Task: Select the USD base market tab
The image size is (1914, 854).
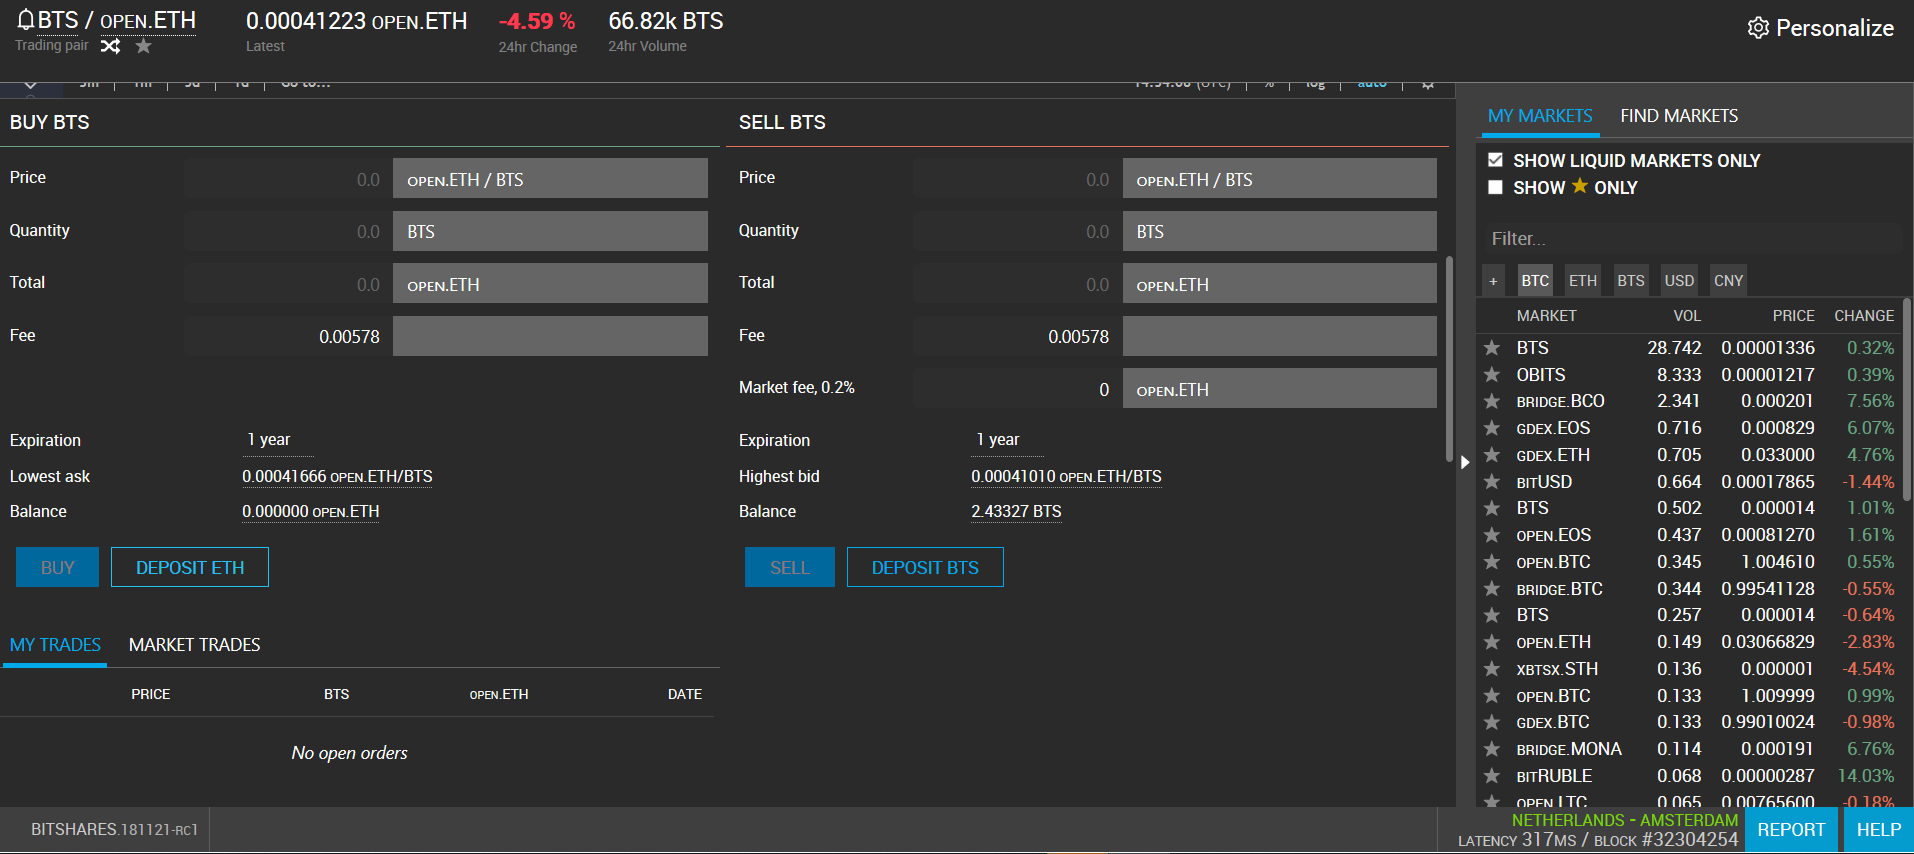Action: click(1679, 281)
